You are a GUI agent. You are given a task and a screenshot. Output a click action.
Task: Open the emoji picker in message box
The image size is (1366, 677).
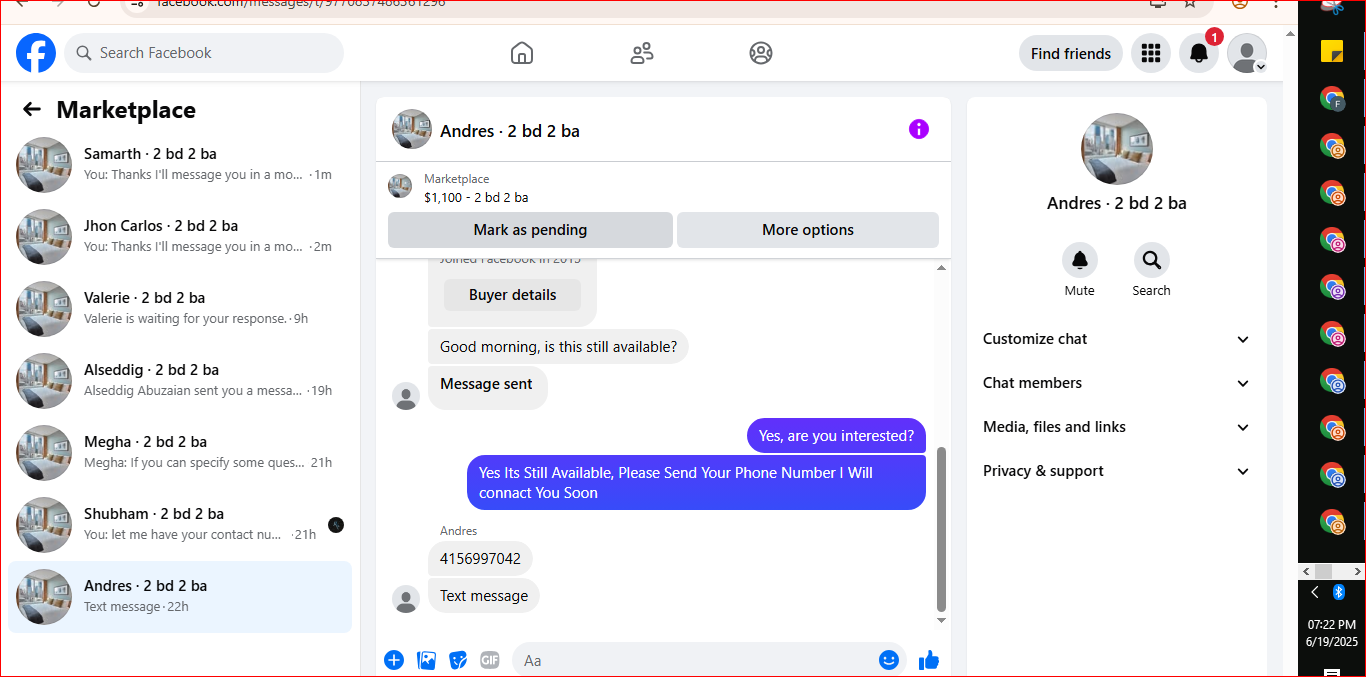[x=889, y=660]
